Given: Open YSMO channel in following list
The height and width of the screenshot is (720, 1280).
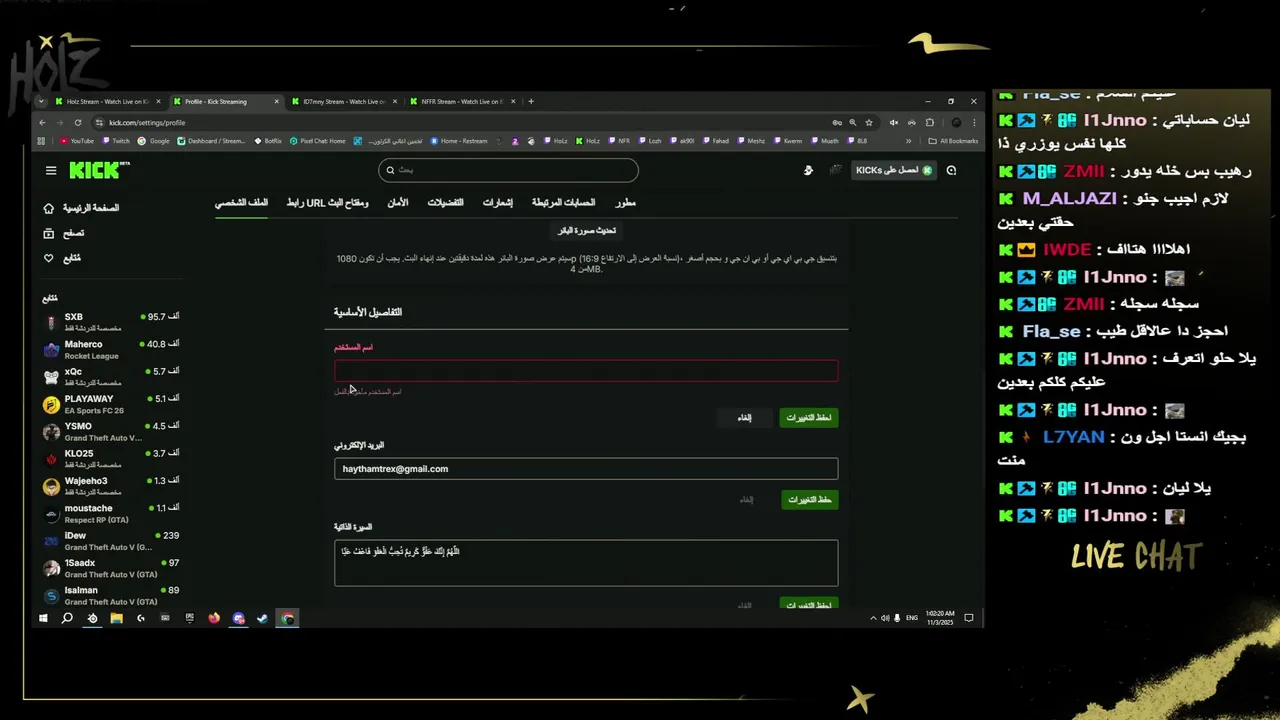Looking at the screenshot, I should coord(111,431).
